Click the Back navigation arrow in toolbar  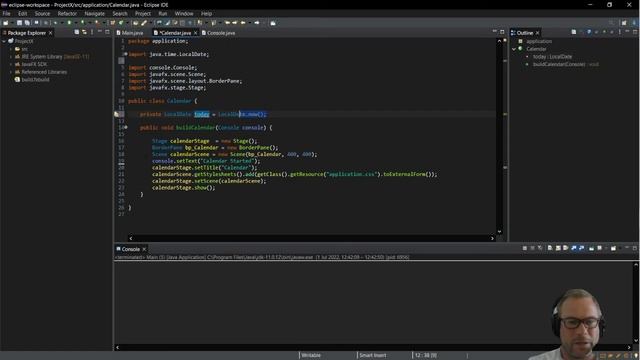243,23
